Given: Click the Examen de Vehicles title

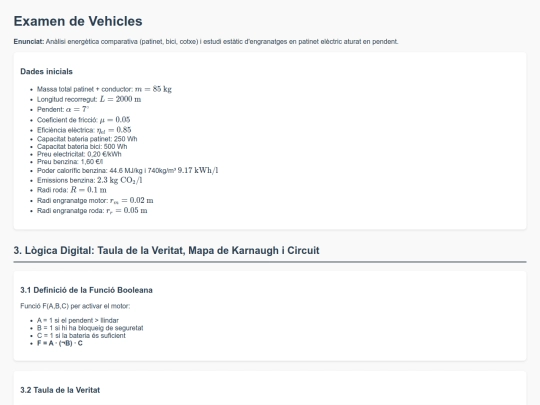Looking at the screenshot, I should (x=78, y=21).
